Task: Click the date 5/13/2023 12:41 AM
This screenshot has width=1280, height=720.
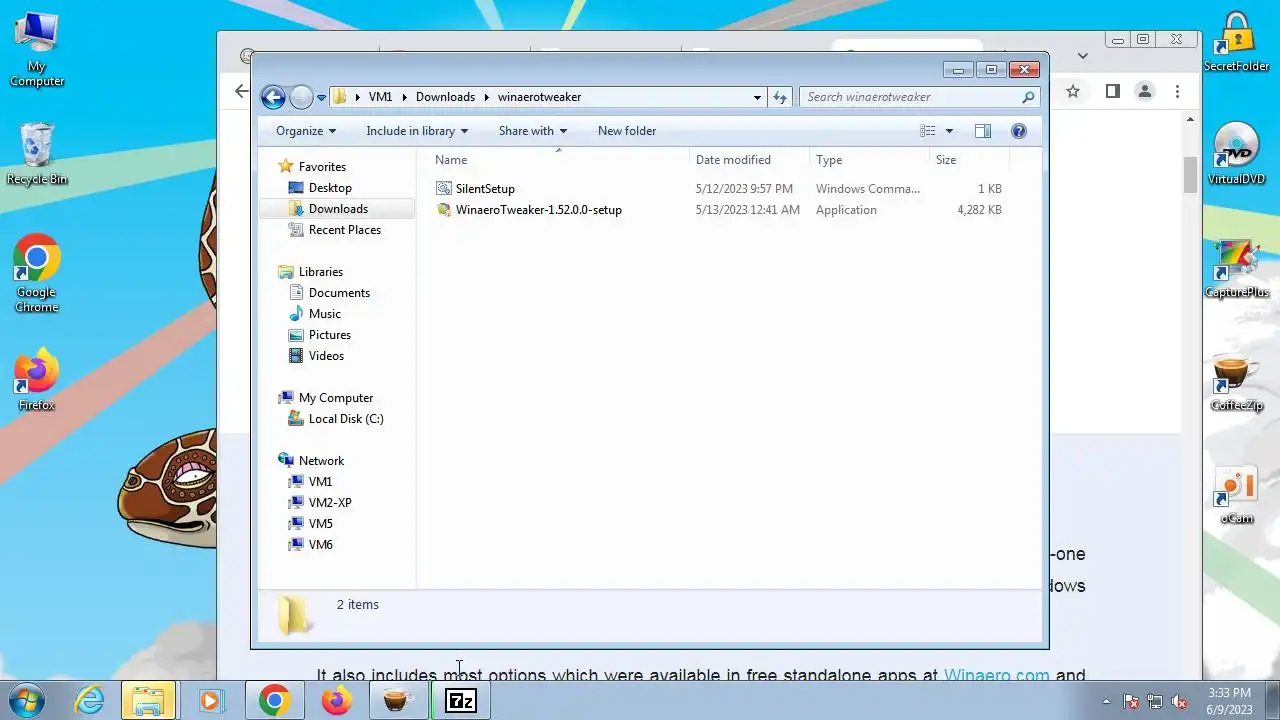Action: 747,210
